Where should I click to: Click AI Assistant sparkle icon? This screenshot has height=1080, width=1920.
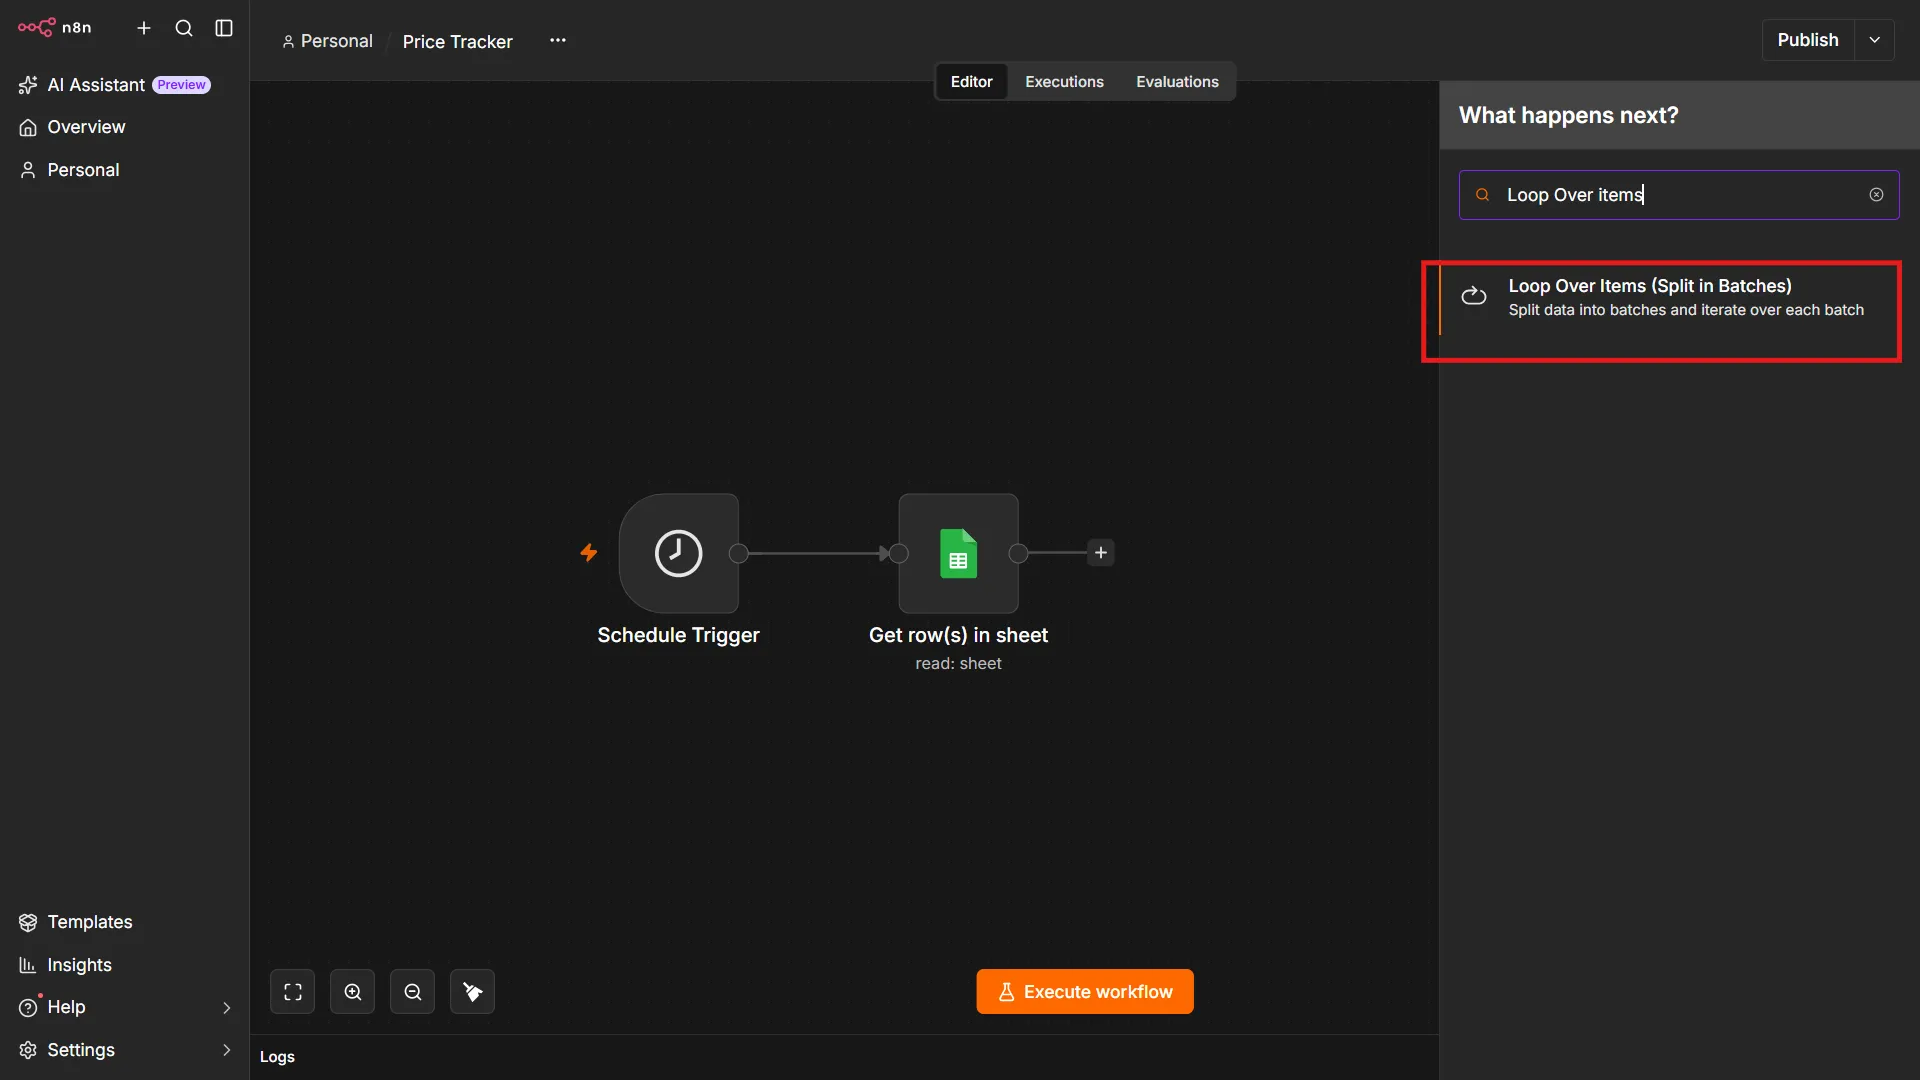28,85
